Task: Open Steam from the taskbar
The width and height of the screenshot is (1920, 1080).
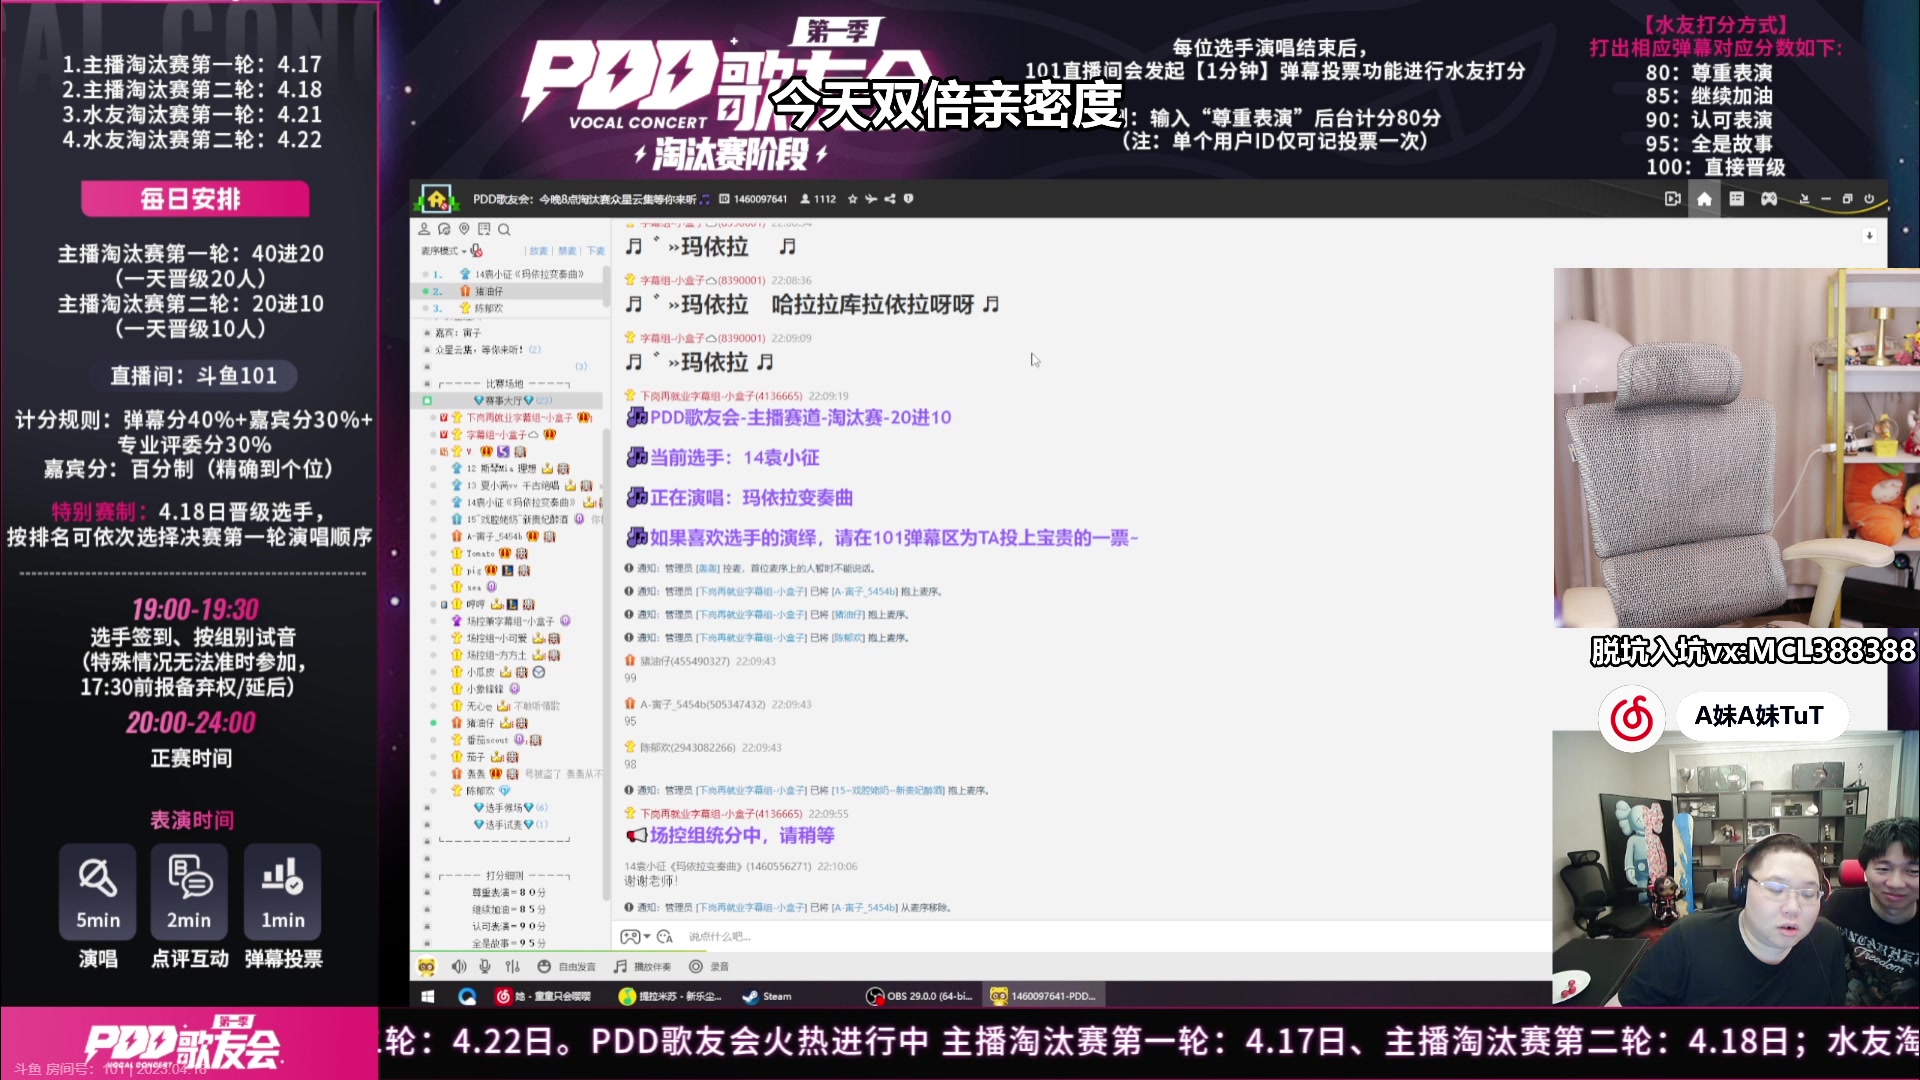Action: (768, 996)
